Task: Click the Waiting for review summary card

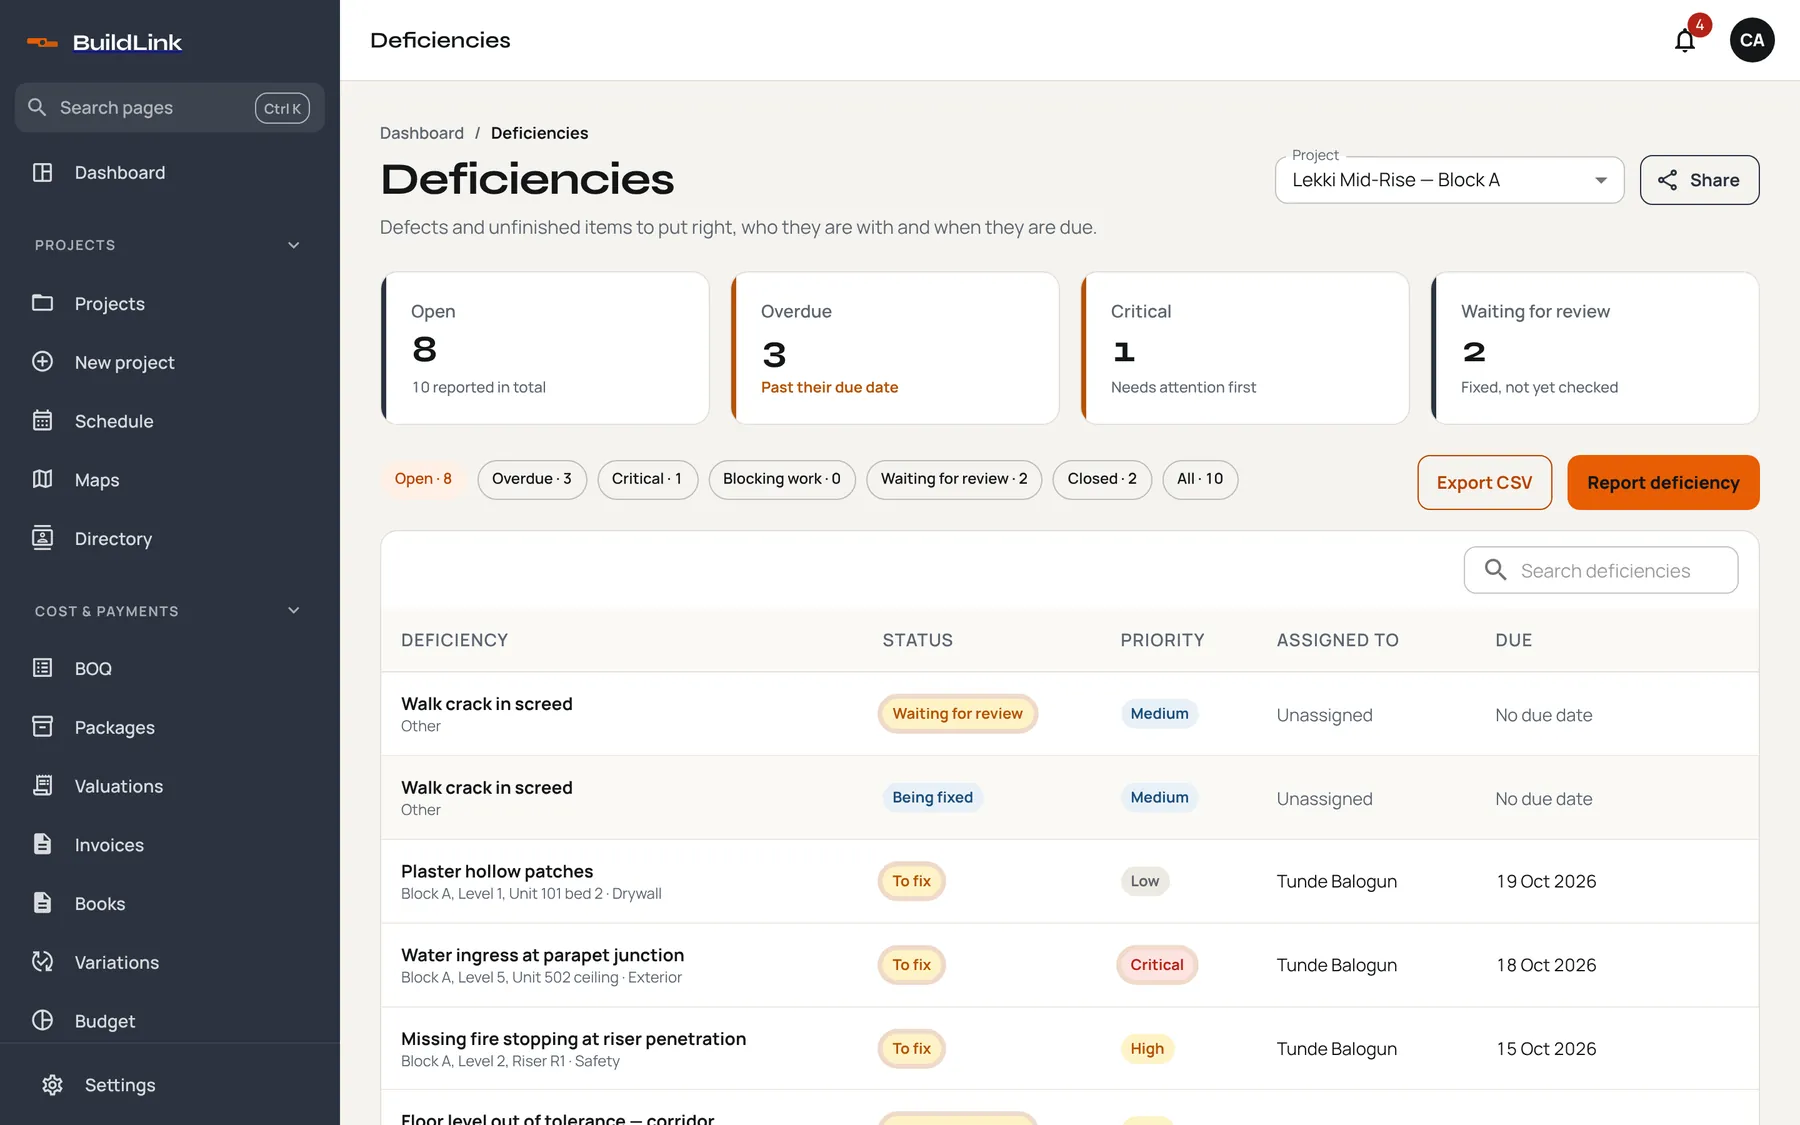Action: (1595, 348)
